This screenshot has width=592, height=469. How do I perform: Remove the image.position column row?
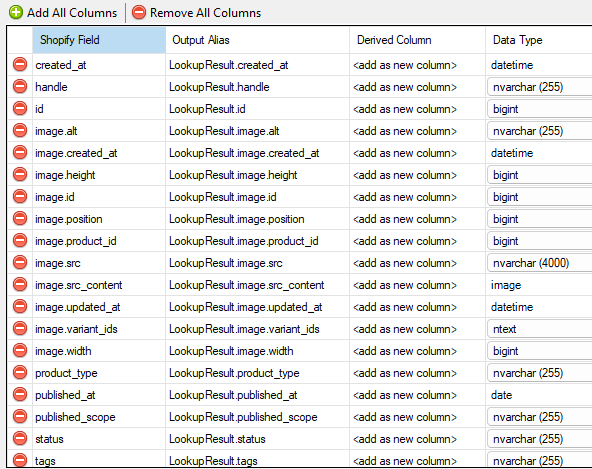[20, 218]
